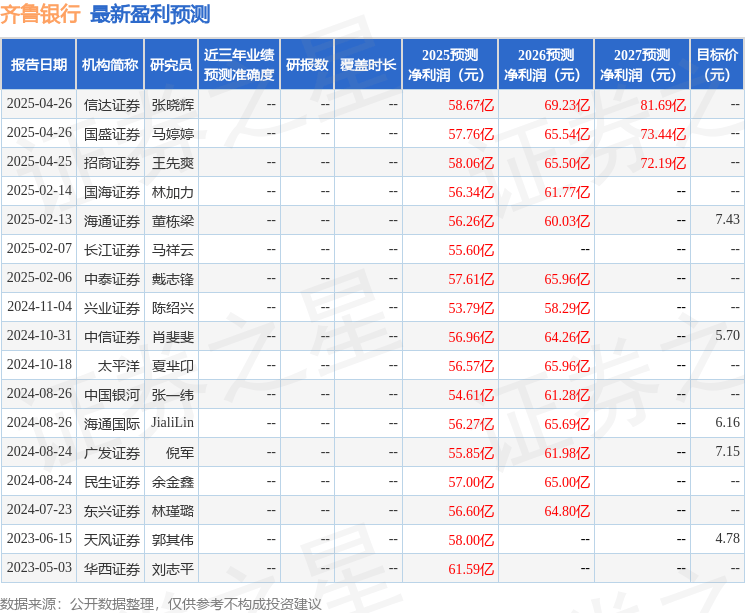Click the 65.00亿 profit value
Screen dimensions: 745x613
click(567, 482)
